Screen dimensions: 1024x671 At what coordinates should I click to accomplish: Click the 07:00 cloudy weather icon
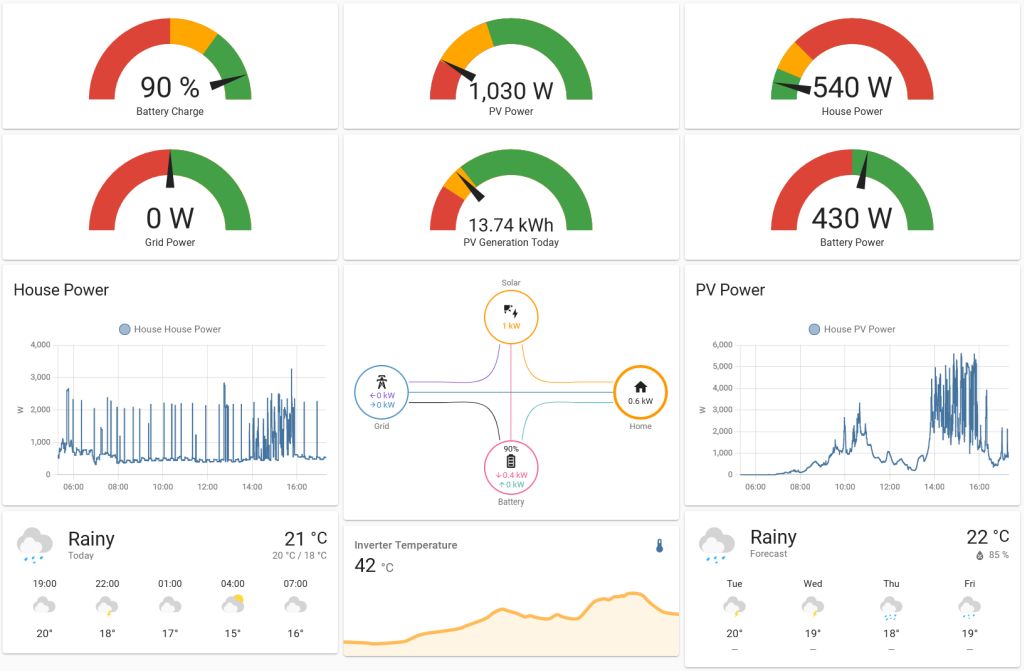[295, 606]
